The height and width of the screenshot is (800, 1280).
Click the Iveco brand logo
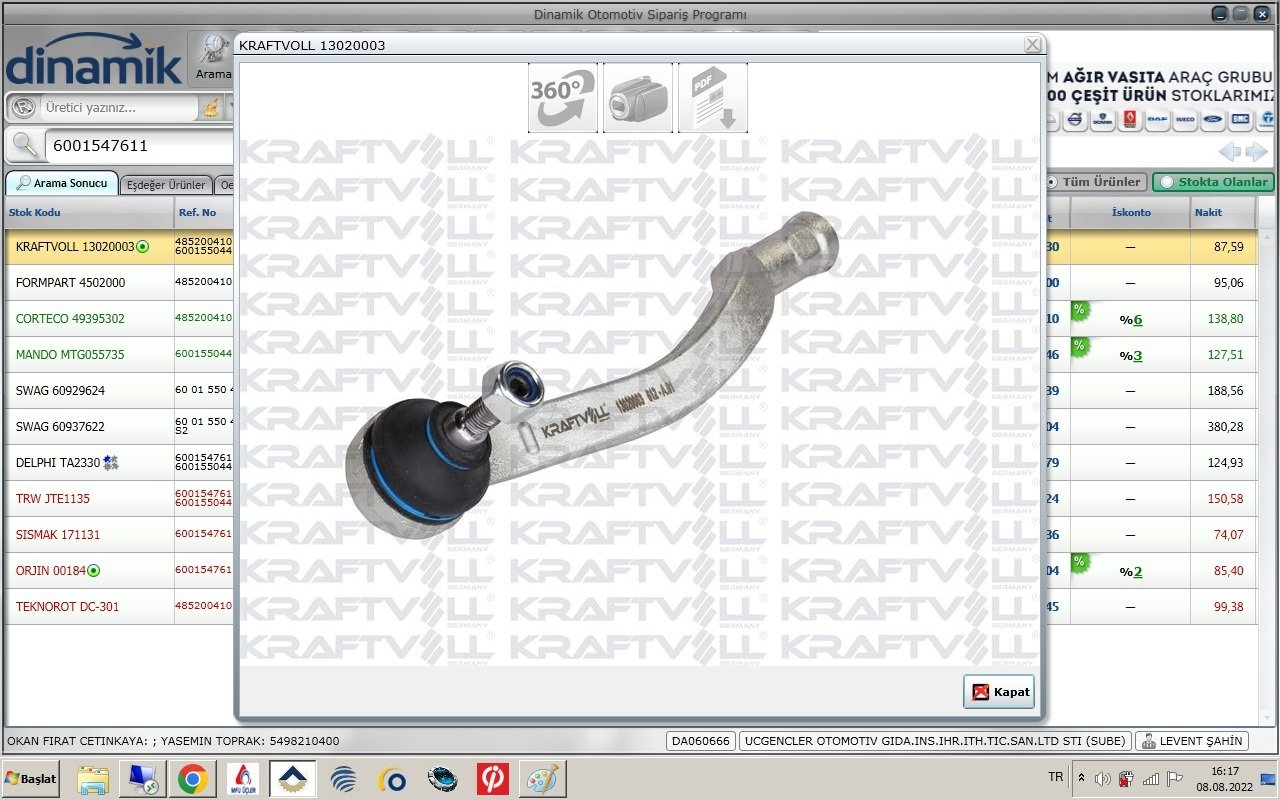(1185, 120)
